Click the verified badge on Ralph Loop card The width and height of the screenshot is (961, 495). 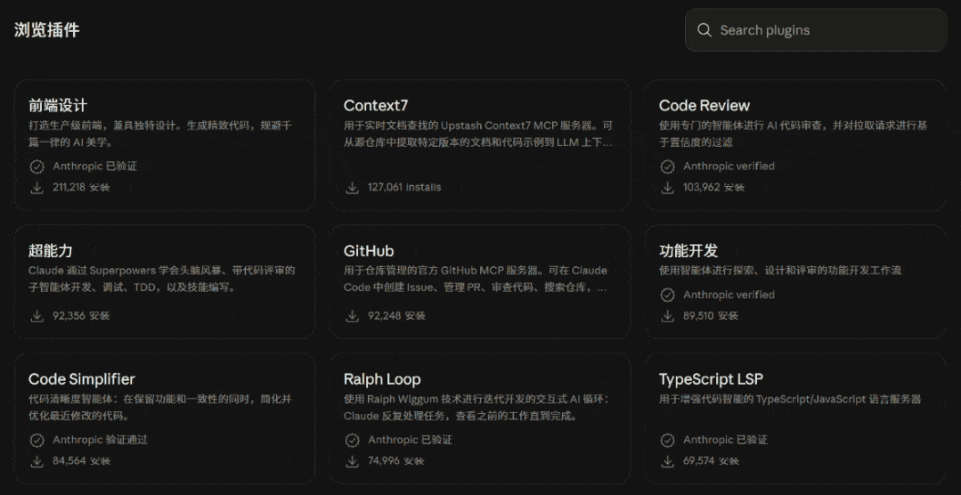pyautogui.click(x=352, y=440)
